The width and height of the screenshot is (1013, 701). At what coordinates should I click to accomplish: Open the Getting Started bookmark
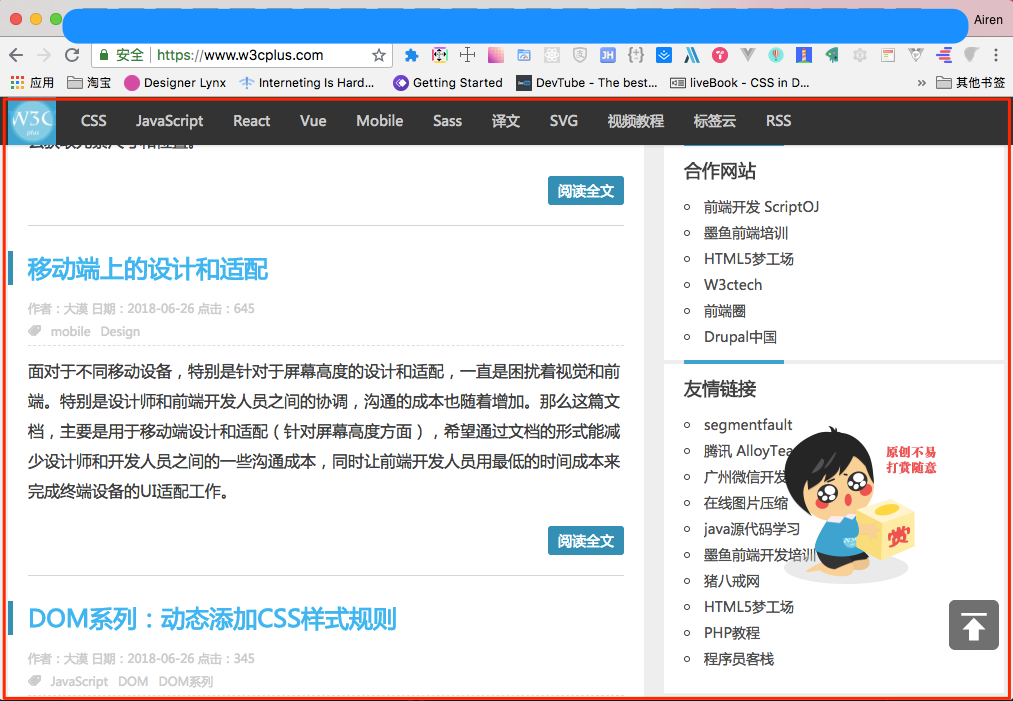click(448, 83)
